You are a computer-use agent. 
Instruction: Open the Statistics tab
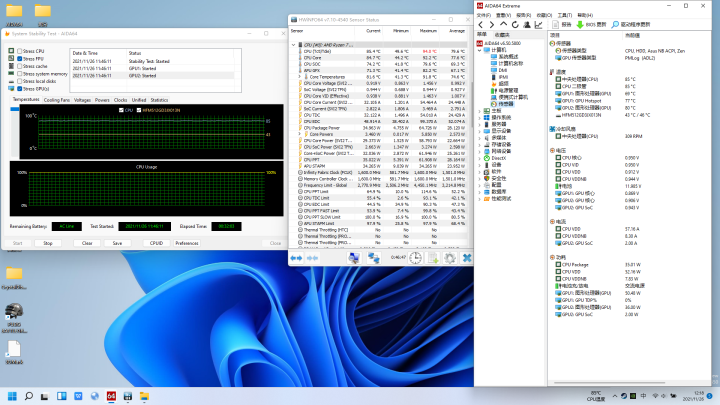pos(159,100)
